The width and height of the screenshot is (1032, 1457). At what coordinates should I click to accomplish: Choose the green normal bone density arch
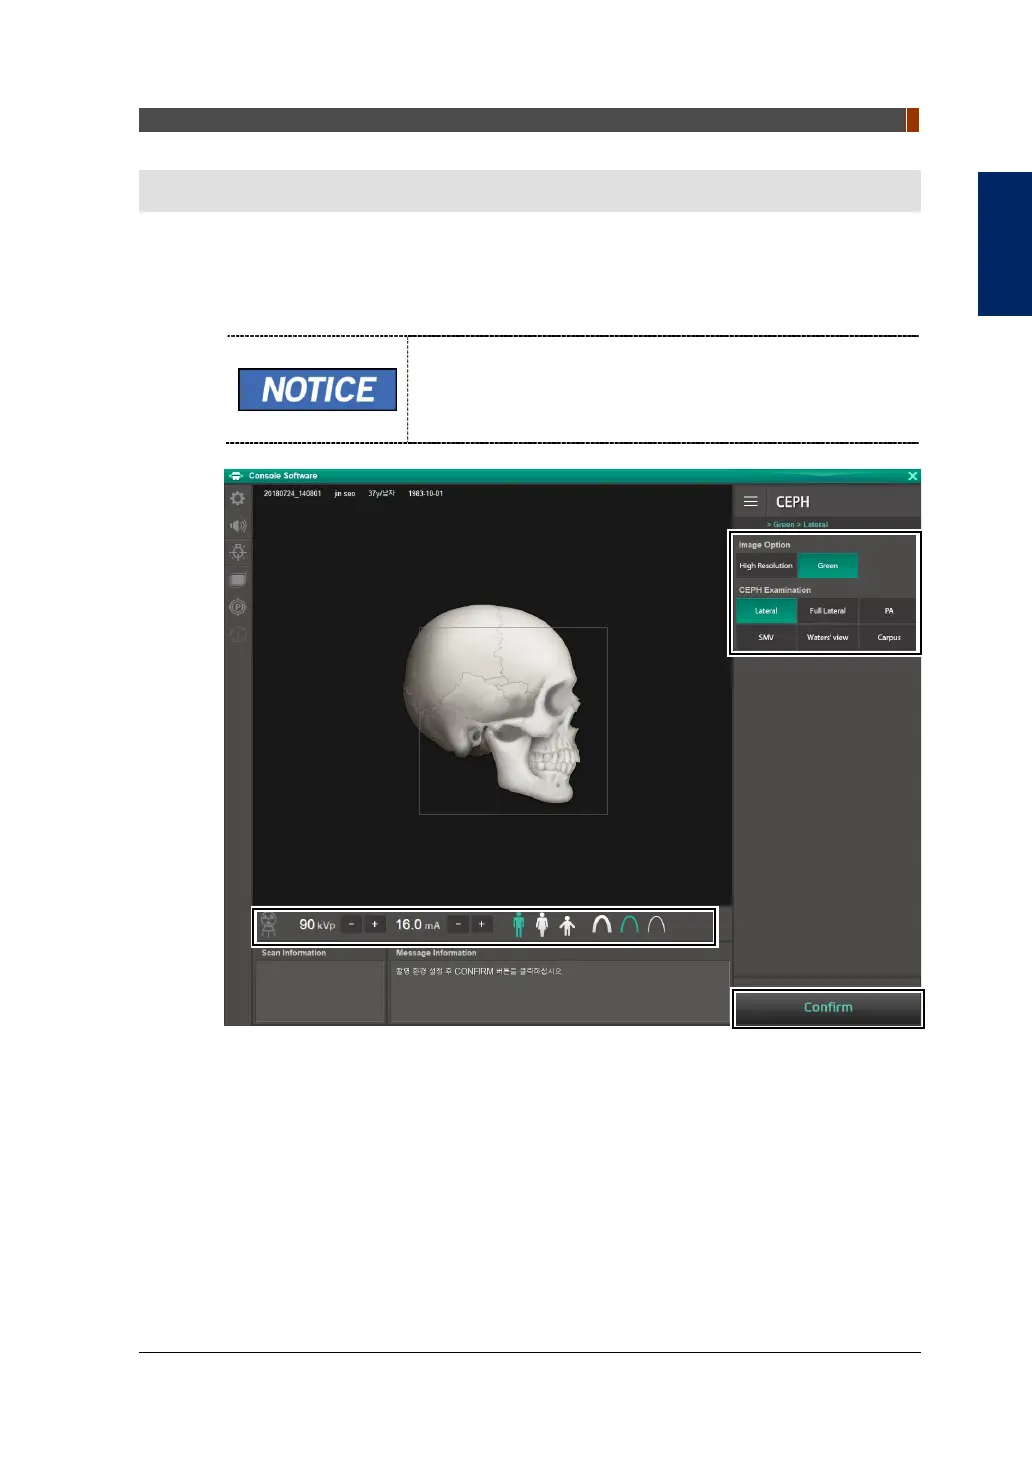tap(629, 925)
